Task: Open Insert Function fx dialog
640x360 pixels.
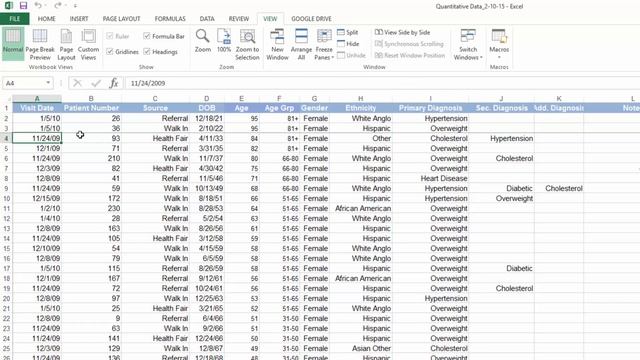Action: click(x=114, y=83)
